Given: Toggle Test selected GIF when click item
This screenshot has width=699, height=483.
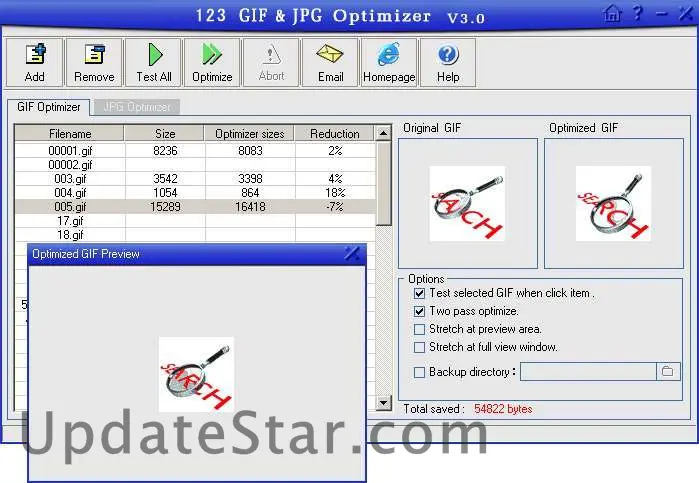Looking at the screenshot, I should coord(419,293).
